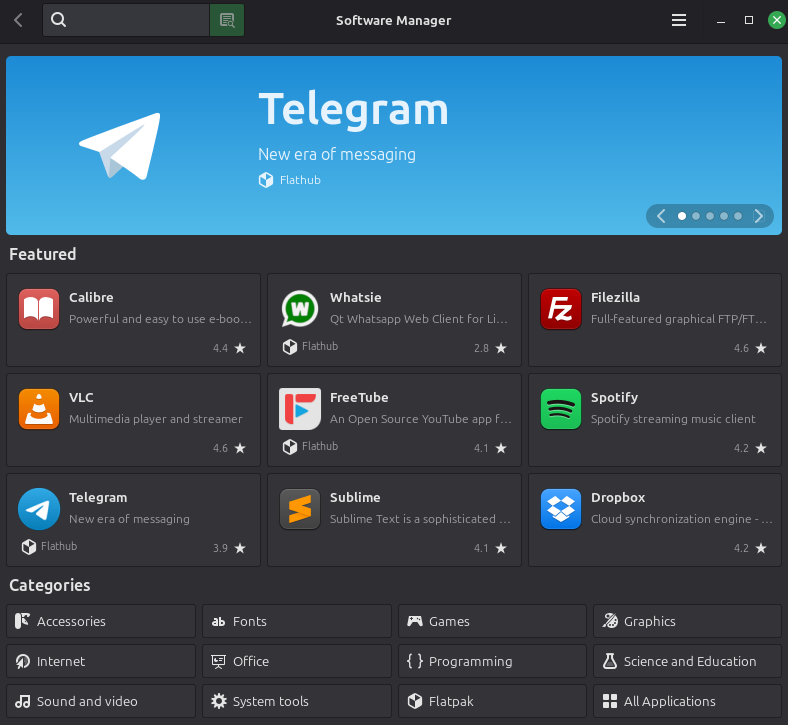Open the hamburger menu
Viewport: 788px width, 725px height.
pos(679,20)
